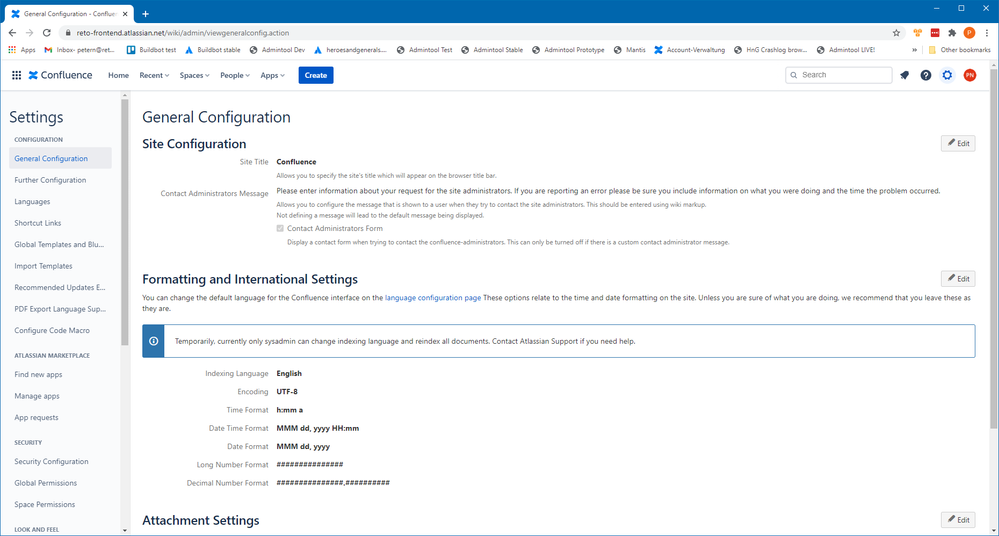Image resolution: width=999 pixels, height=536 pixels.
Task: Edit the Attachment Settings section
Action: (958, 519)
